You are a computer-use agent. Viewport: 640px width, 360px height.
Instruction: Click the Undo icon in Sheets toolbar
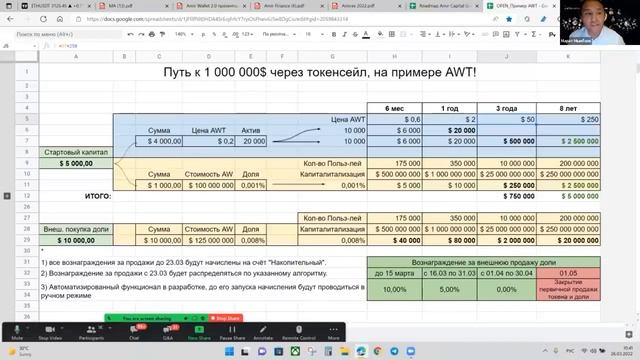[x=130, y=34]
